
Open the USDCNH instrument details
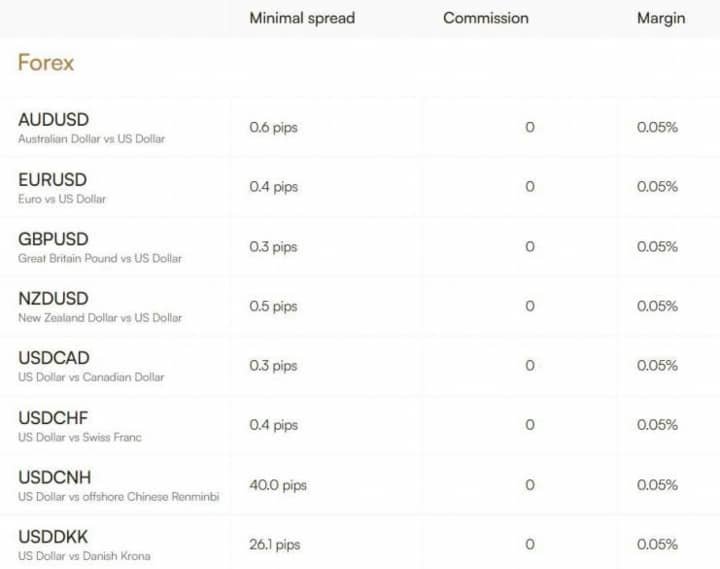click(54, 477)
